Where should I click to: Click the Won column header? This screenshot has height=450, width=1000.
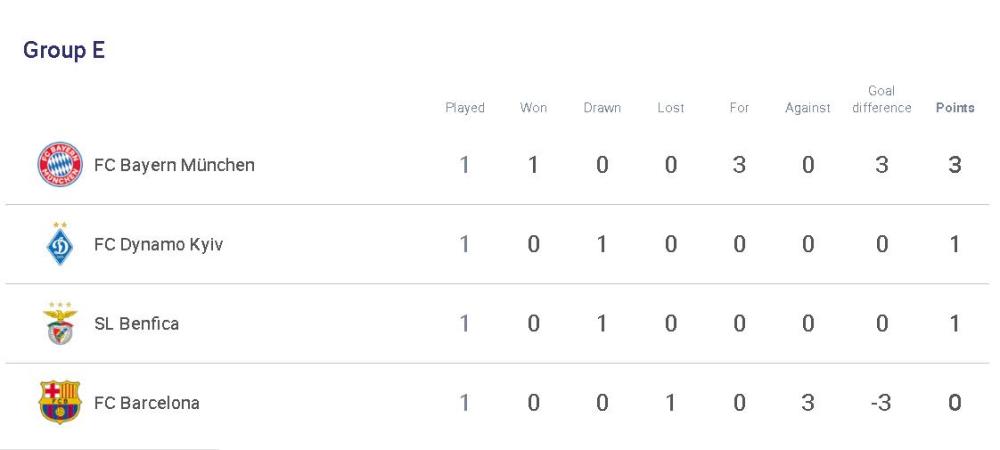pyautogui.click(x=533, y=108)
